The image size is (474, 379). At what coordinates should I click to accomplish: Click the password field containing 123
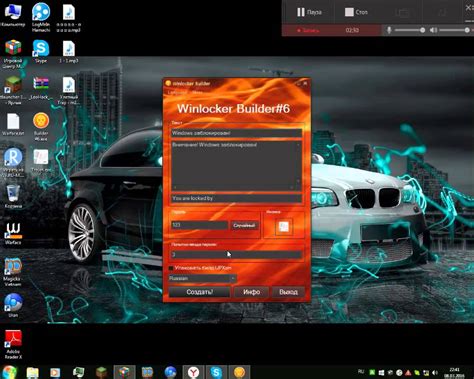(199, 225)
